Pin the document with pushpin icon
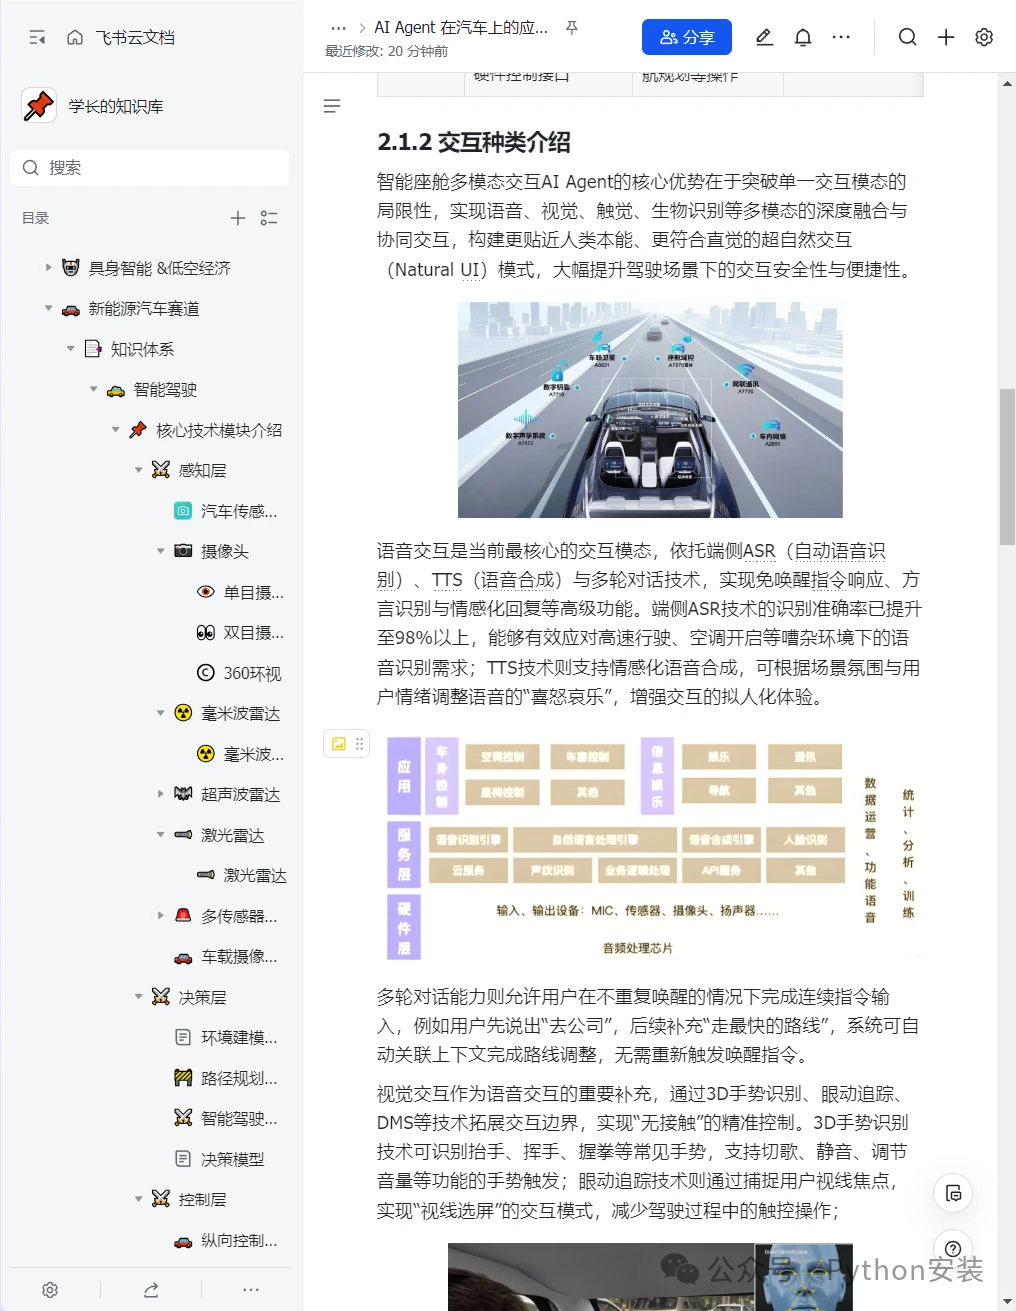This screenshot has height=1311, width=1016. (572, 28)
